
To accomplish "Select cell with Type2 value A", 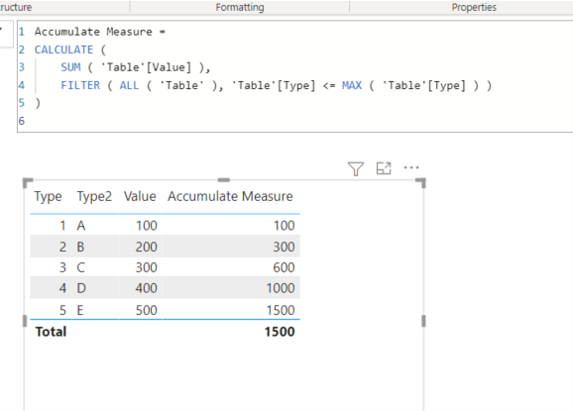I will [x=81, y=226].
